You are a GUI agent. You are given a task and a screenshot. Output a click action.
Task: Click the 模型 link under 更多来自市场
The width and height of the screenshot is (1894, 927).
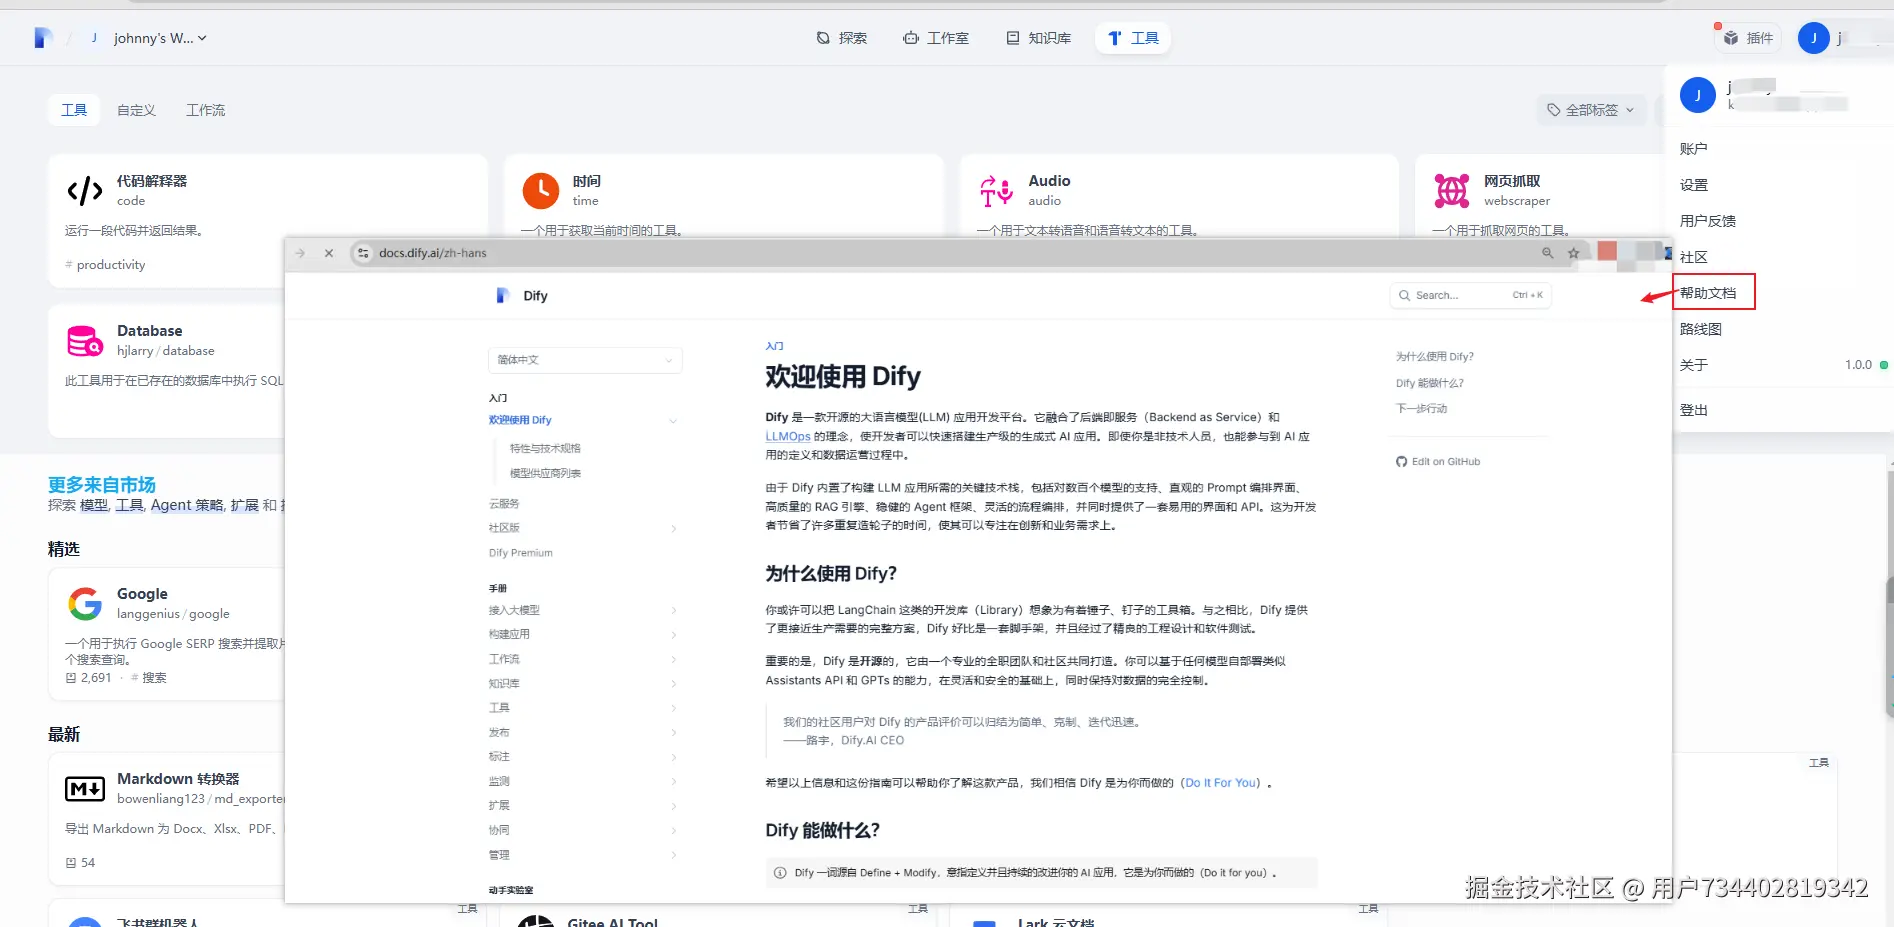click(94, 505)
